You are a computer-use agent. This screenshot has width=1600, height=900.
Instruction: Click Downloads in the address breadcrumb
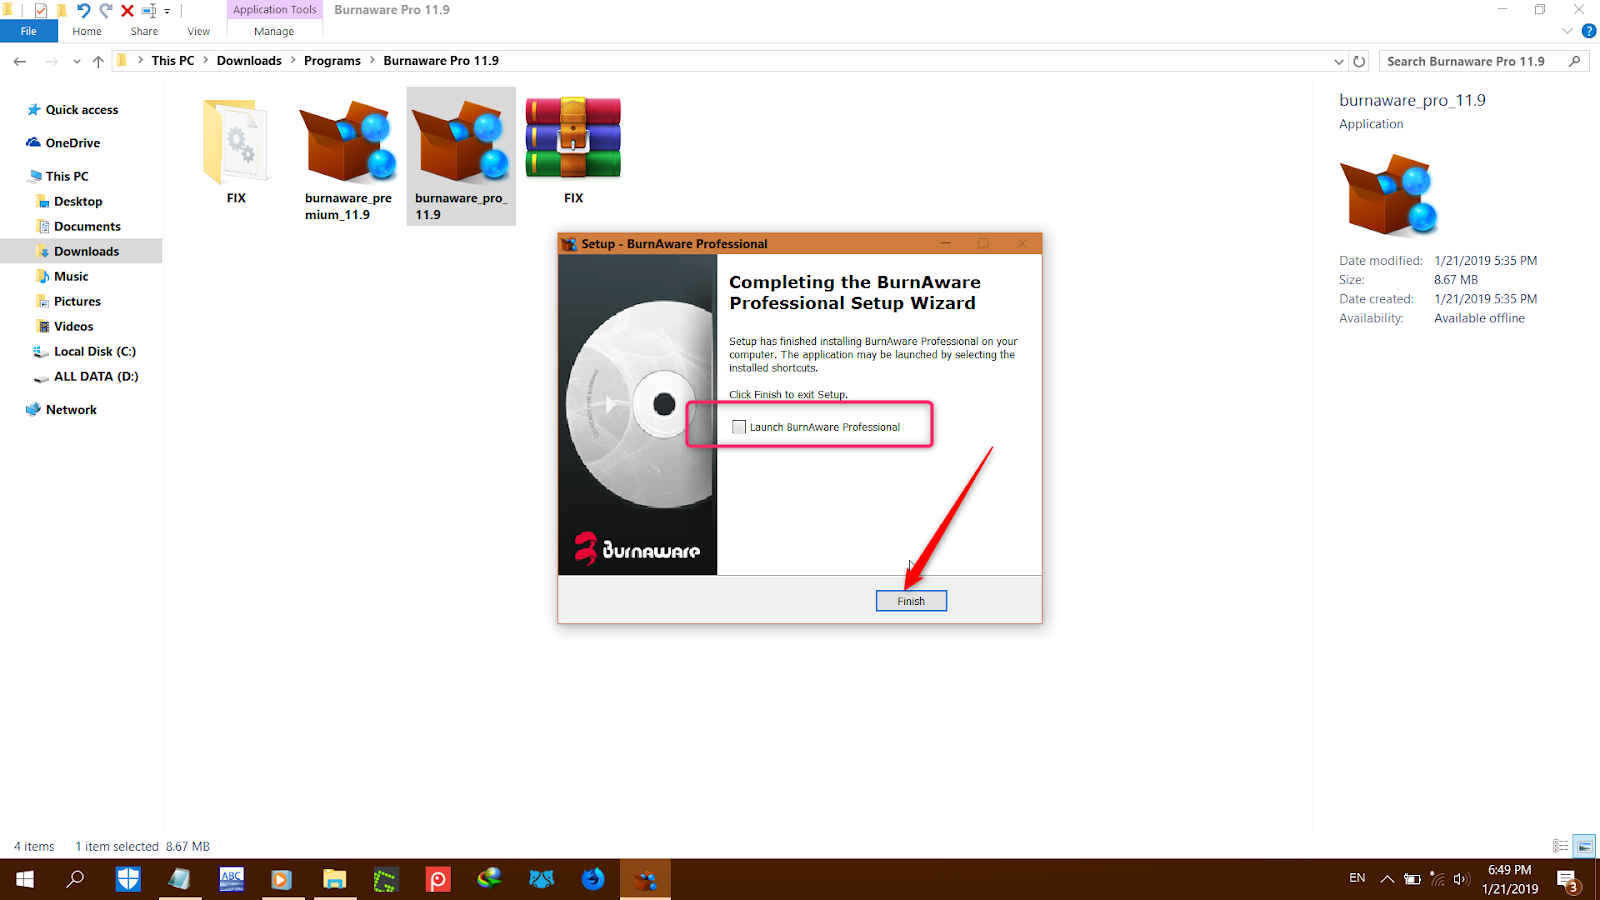coord(249,61)
